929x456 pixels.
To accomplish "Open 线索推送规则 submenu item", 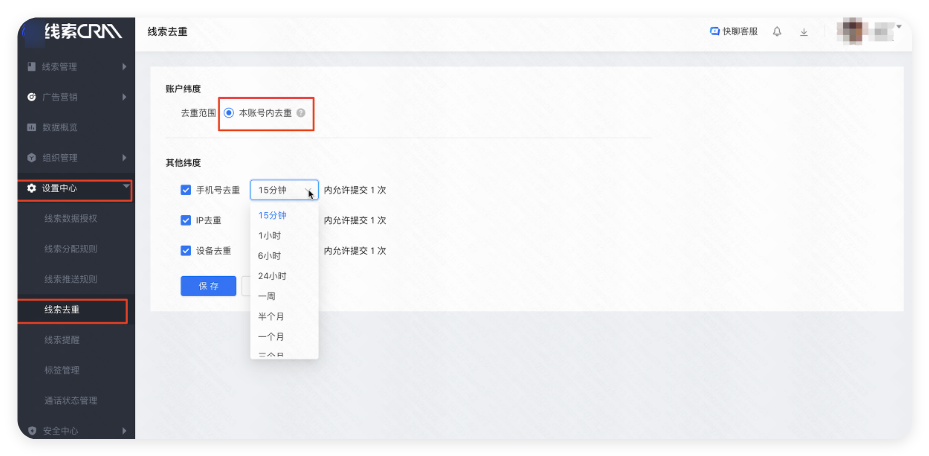I will coord(71,279).
